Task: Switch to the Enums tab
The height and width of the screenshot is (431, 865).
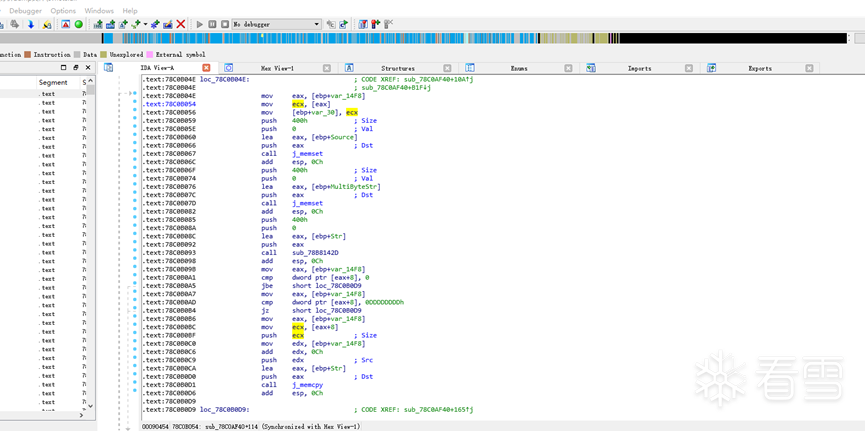Action: (519, 68)
